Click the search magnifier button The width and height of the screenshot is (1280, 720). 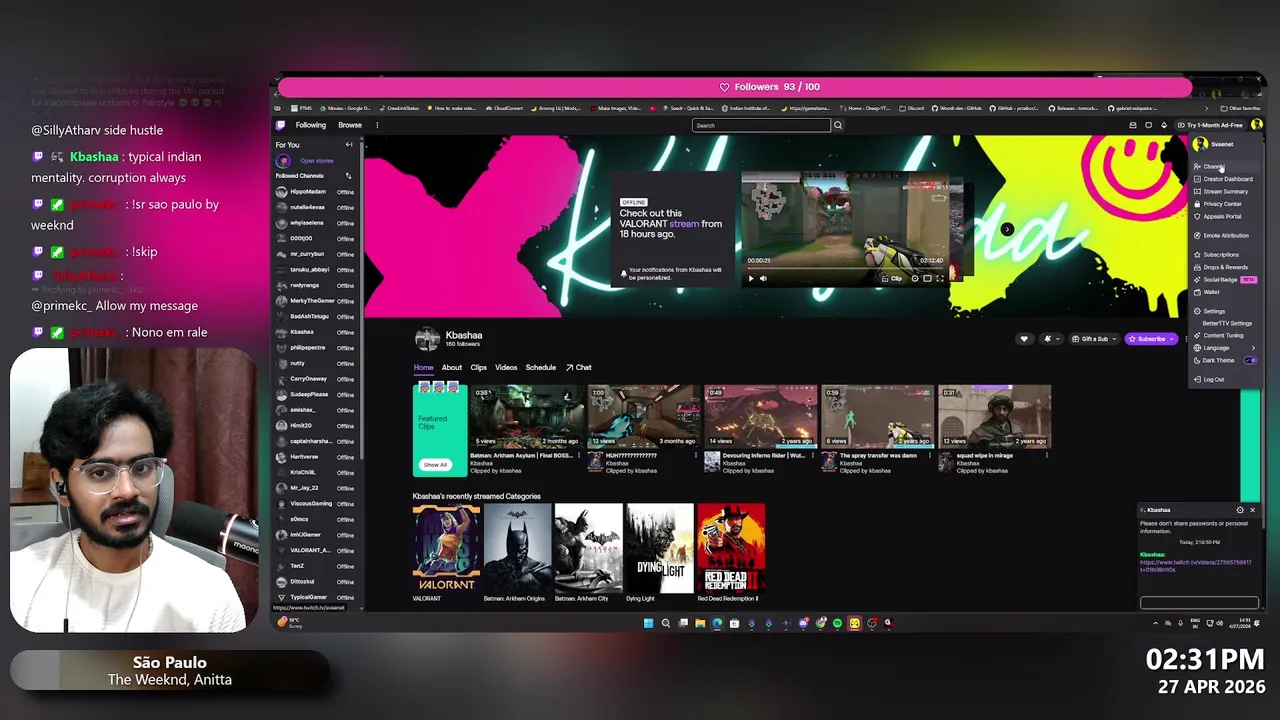tap(838, 125)
